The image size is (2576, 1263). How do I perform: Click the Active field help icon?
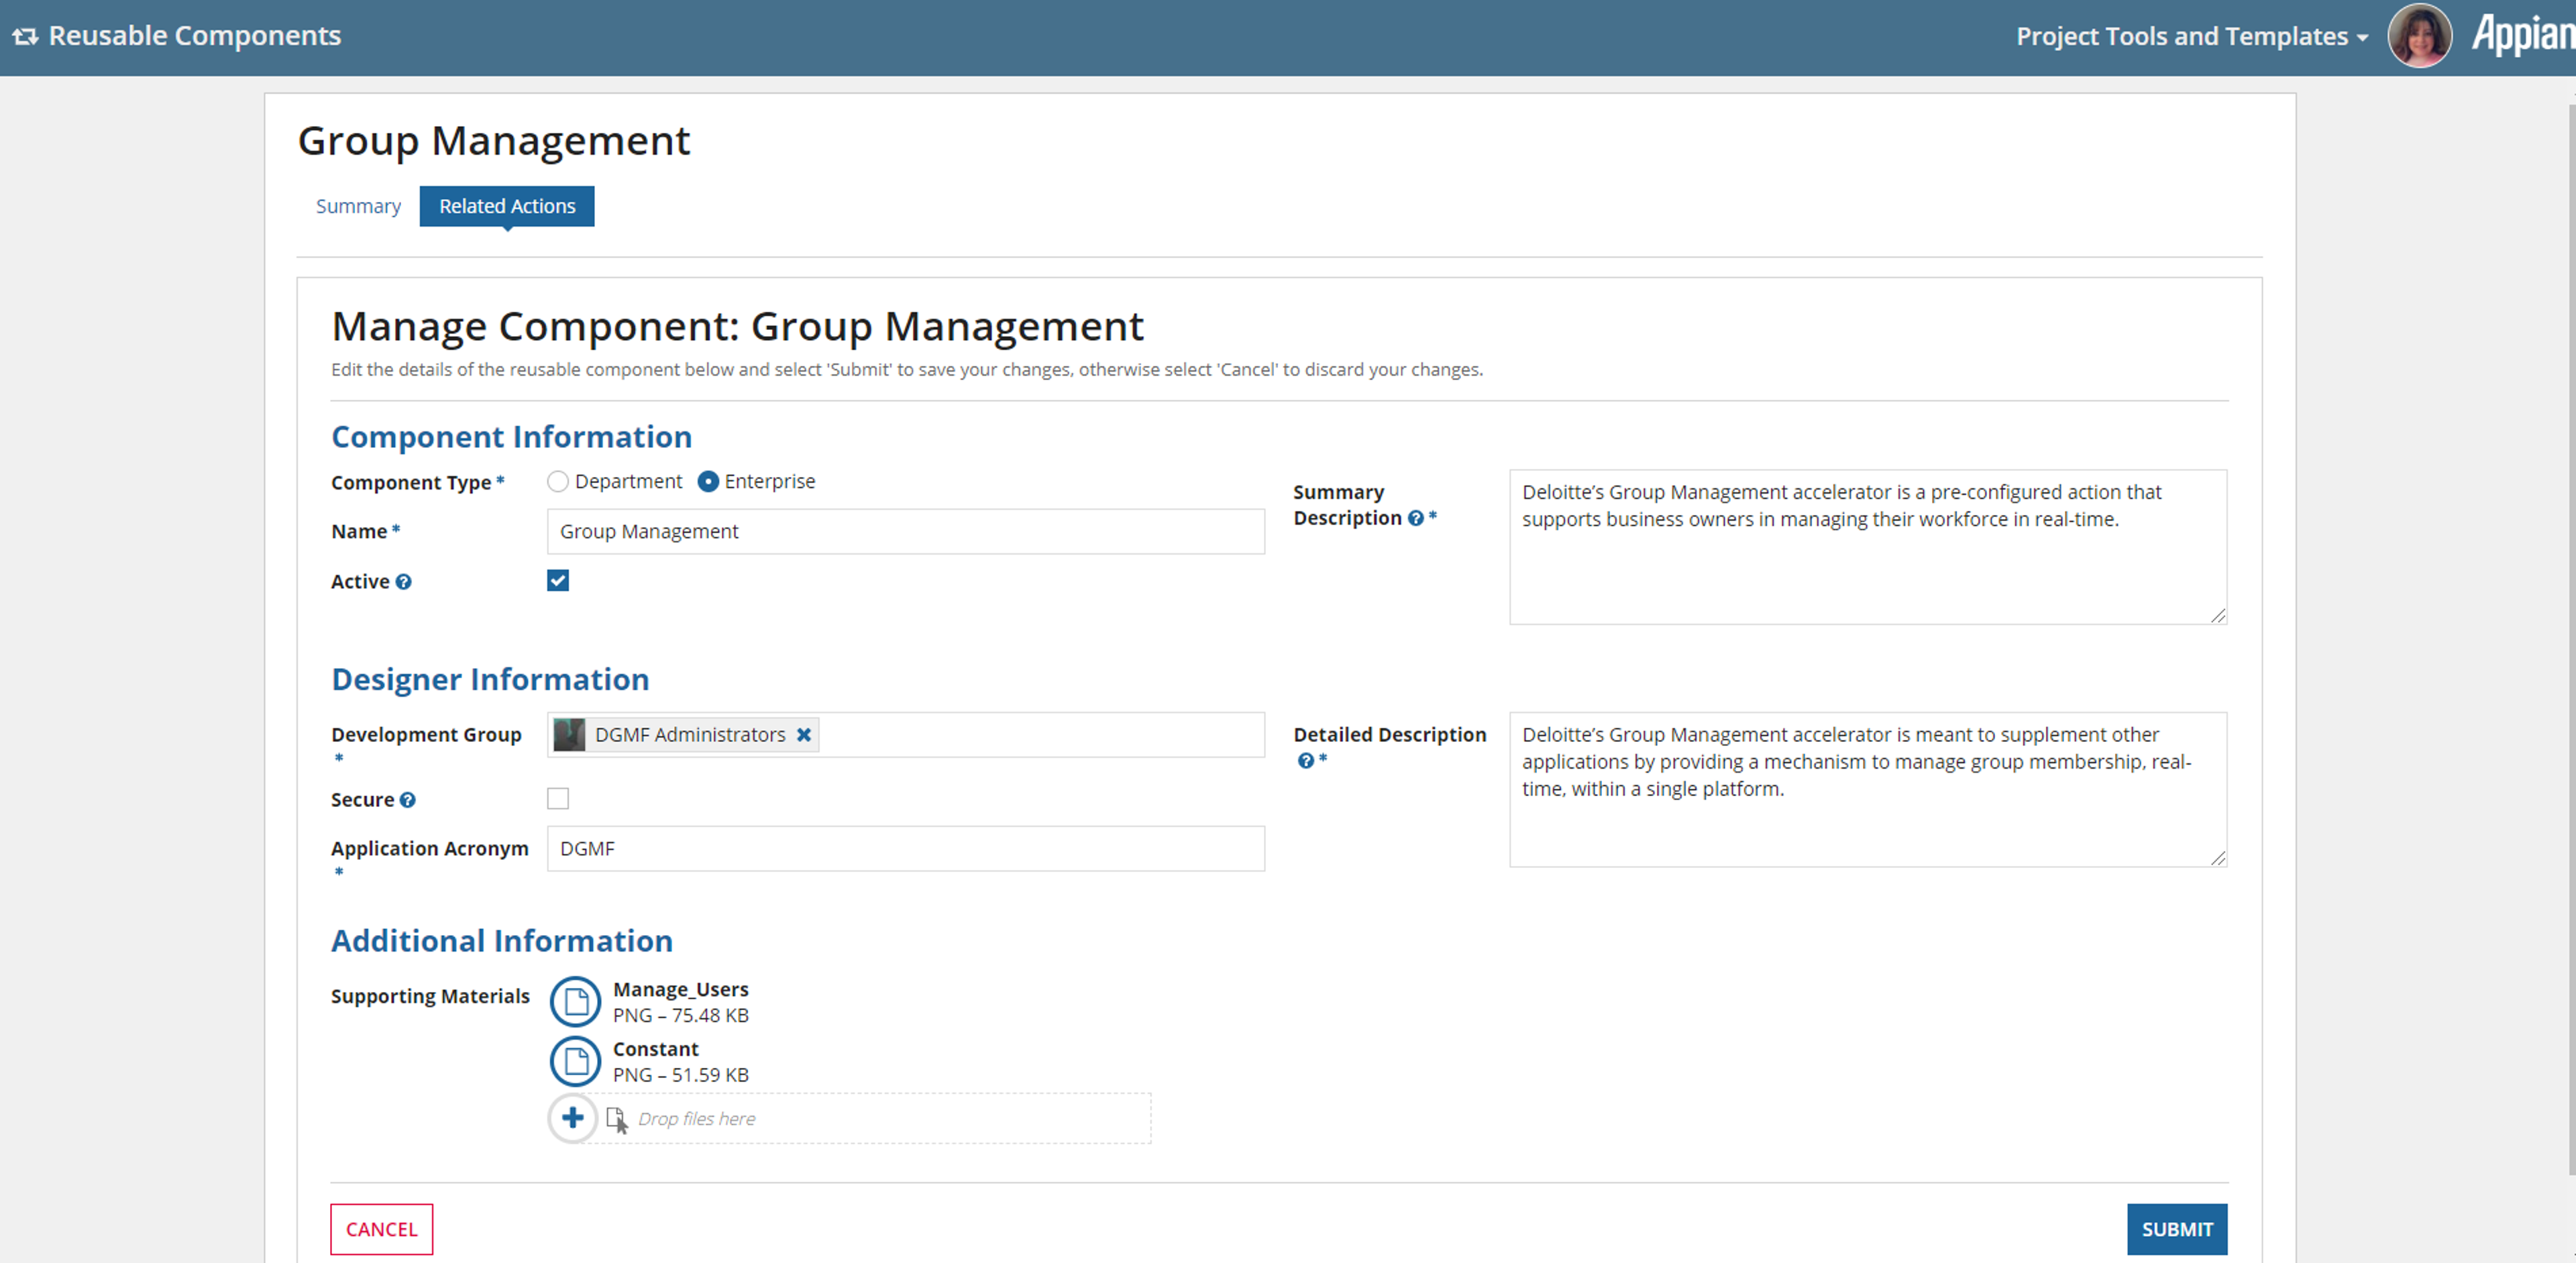pyautogui.click(x=403, y=582)
